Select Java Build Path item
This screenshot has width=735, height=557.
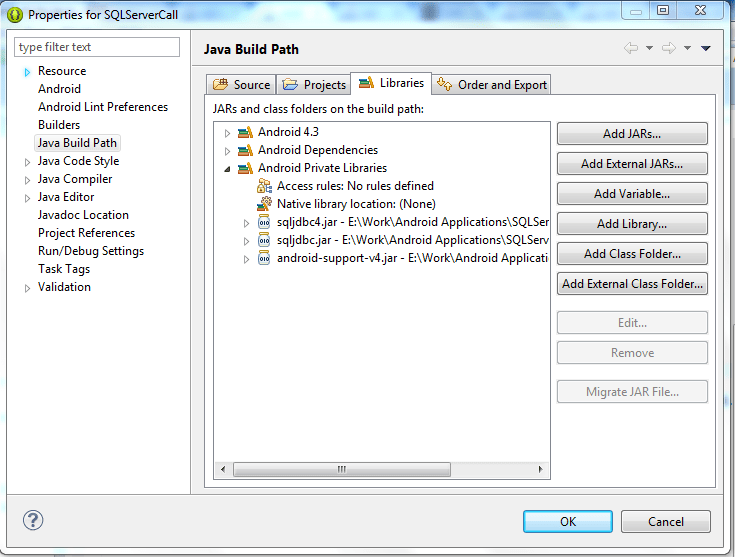(x=77, y=143)
